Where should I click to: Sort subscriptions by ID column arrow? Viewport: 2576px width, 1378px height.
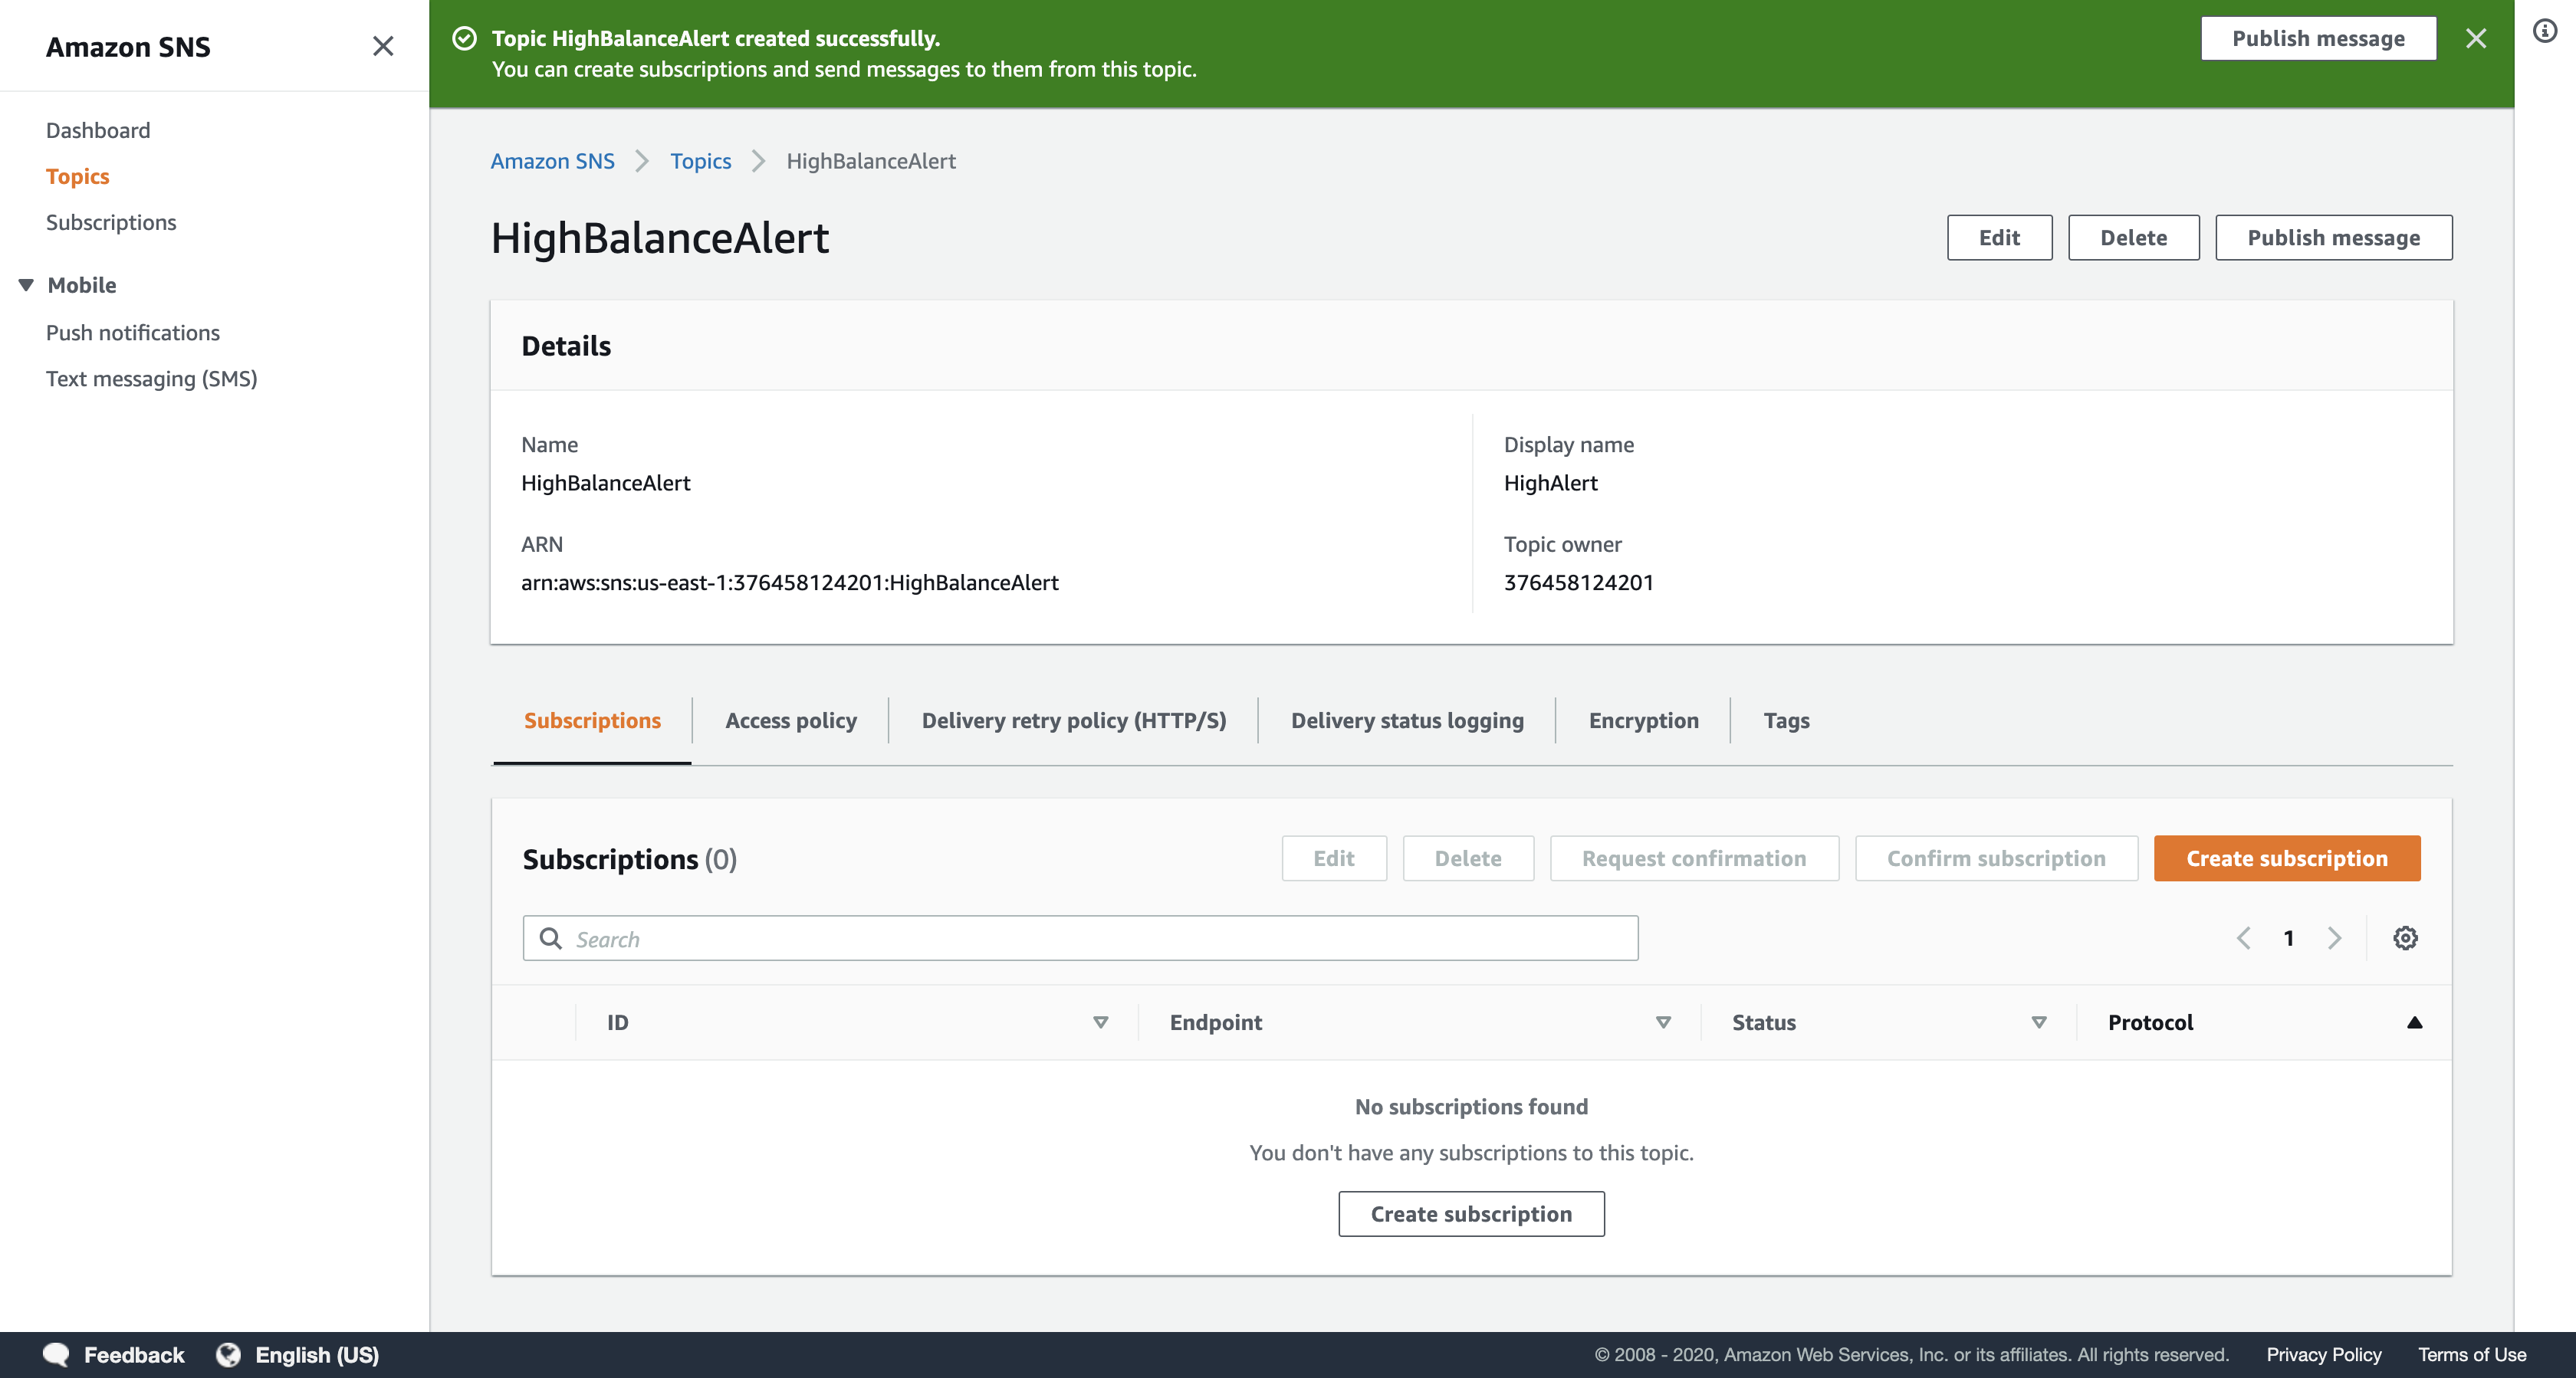pos(1100,1022)
